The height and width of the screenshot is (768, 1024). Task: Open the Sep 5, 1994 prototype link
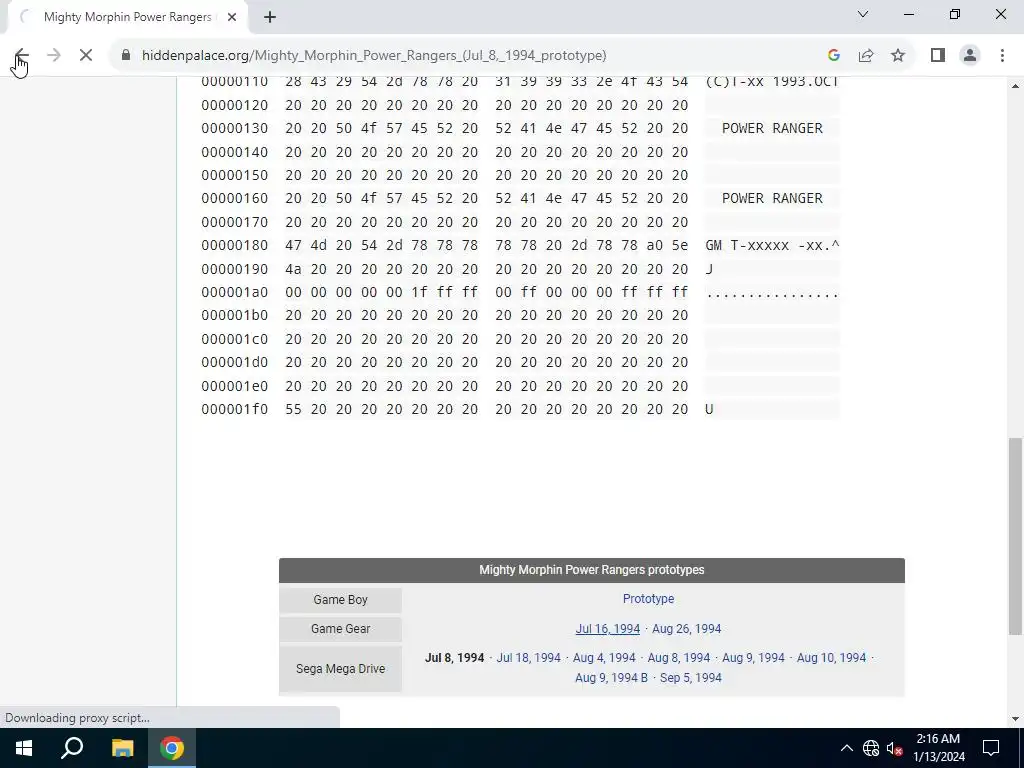coord(690,678)
